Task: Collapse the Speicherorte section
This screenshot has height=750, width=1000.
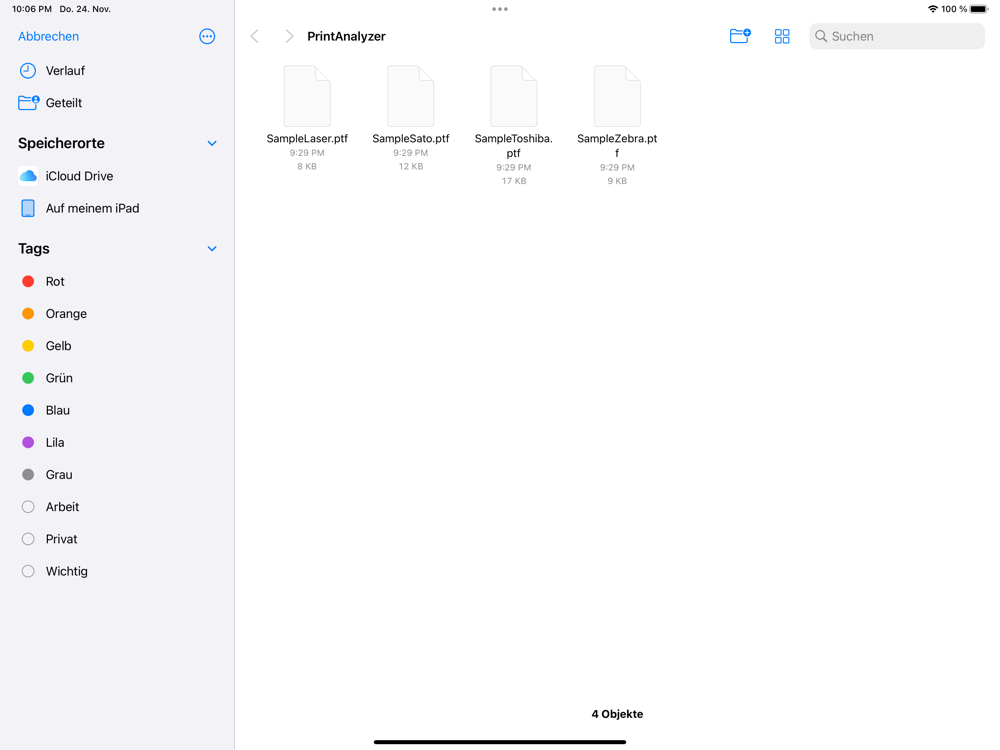Action: (212, 143)
